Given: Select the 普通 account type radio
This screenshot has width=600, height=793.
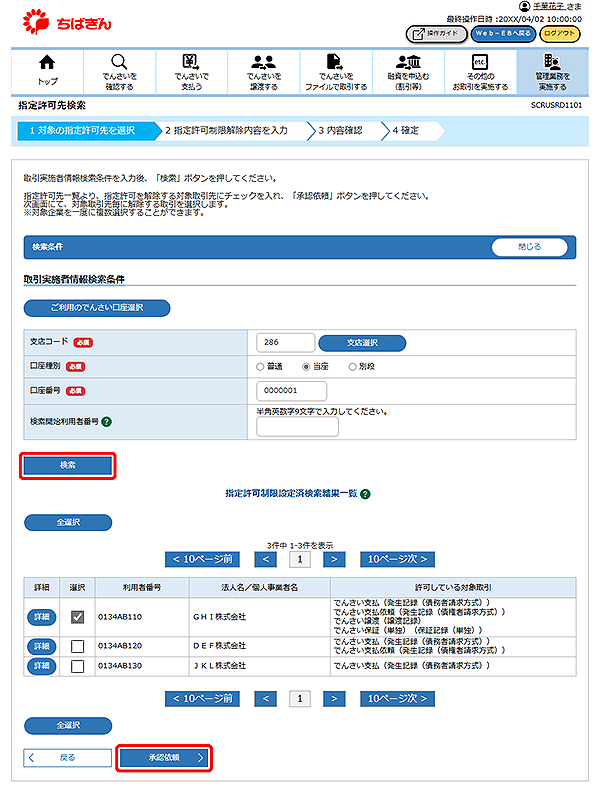Looking at the screenshot, I should coord(260,367).
